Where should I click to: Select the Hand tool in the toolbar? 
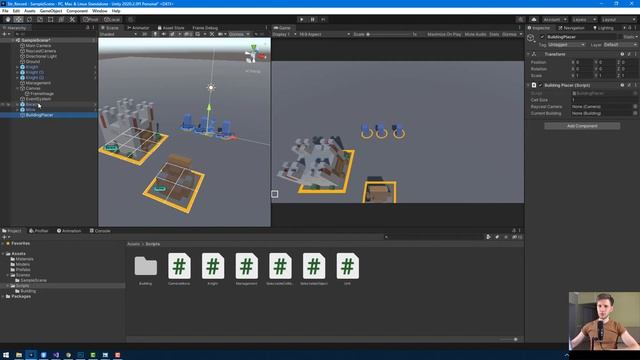click(8, 20)
